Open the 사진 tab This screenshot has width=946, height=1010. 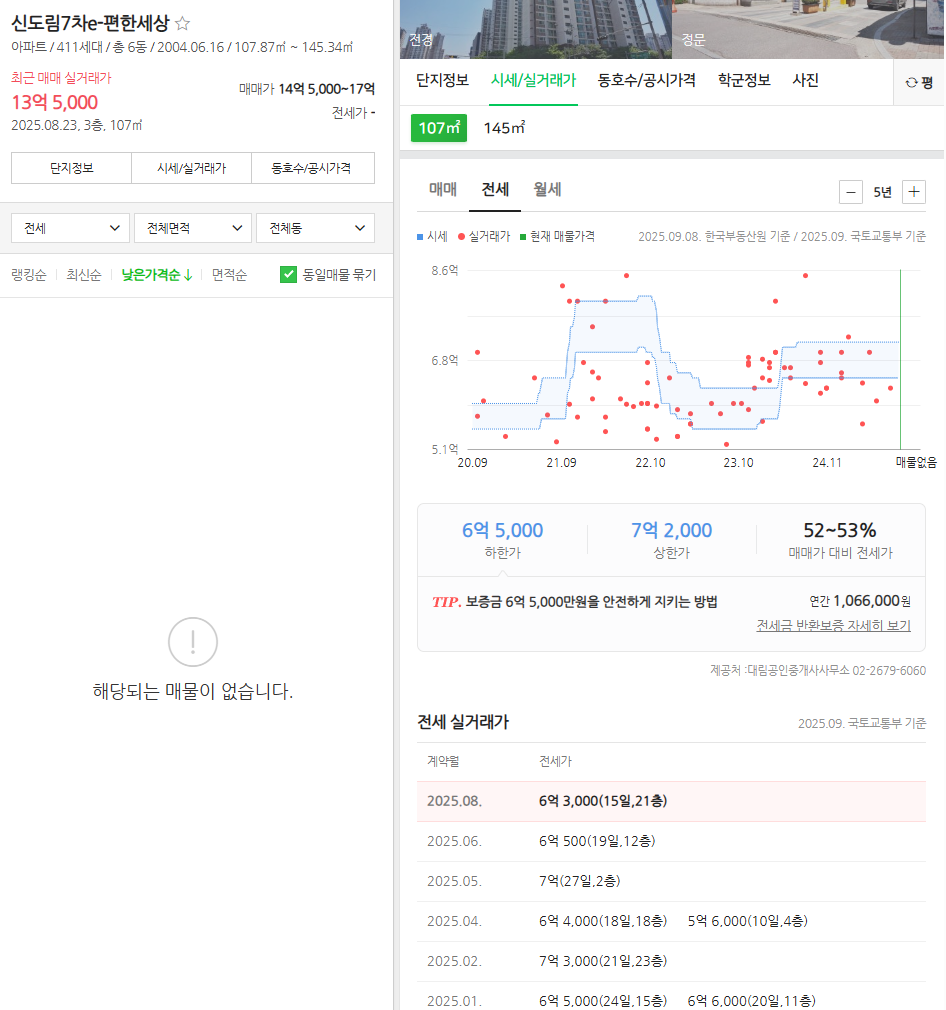pos(805,81)
